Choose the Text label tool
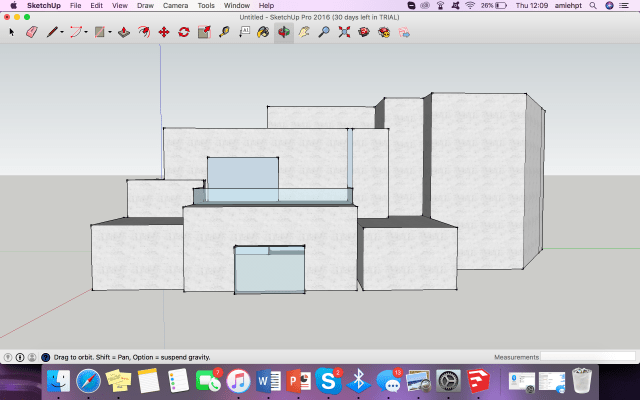The image size is (640, 400). [244, 32]
